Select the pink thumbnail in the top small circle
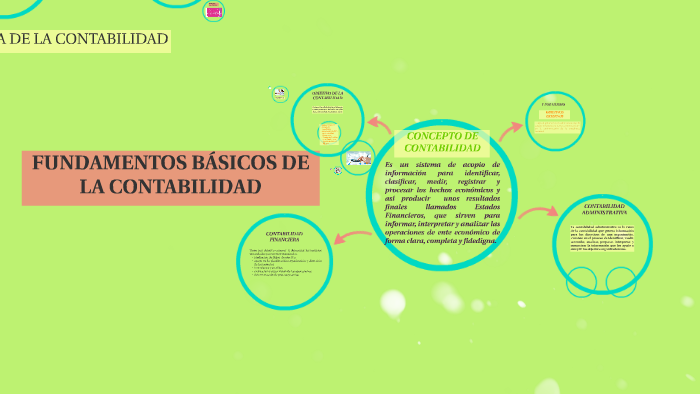 click(x=213, y=12)
